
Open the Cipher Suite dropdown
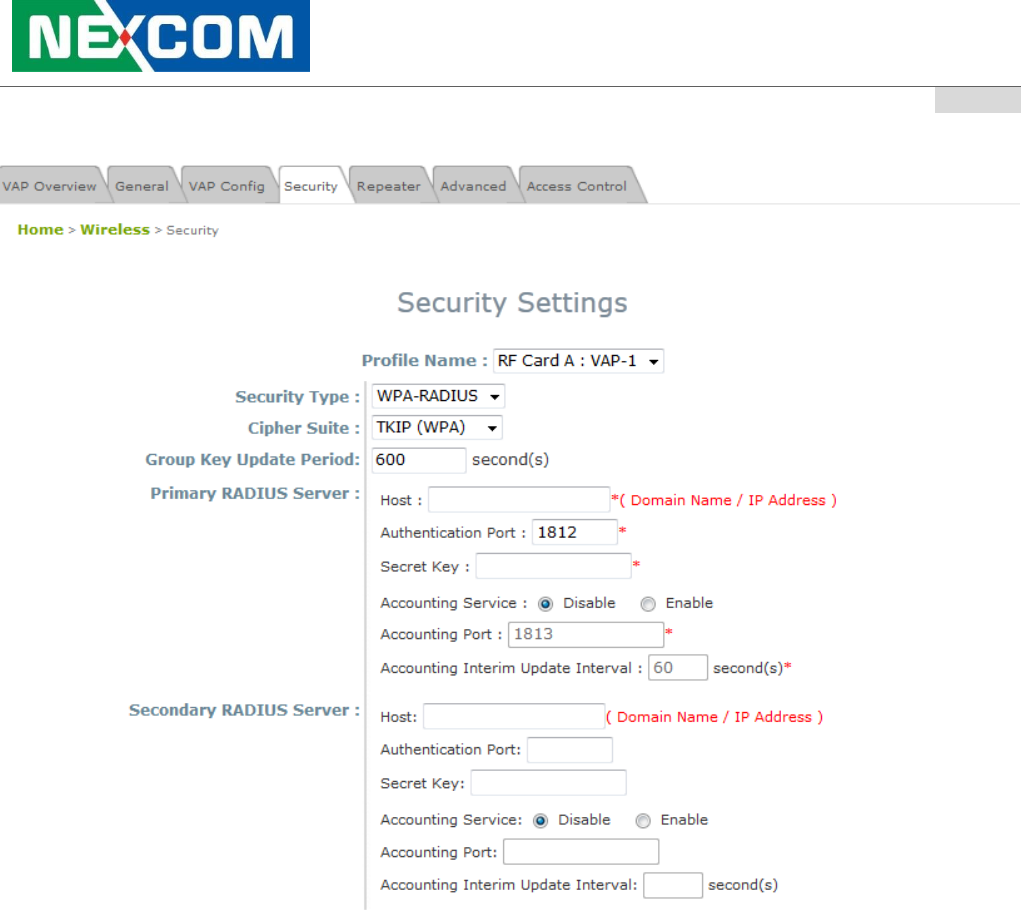tap(437, 428)
